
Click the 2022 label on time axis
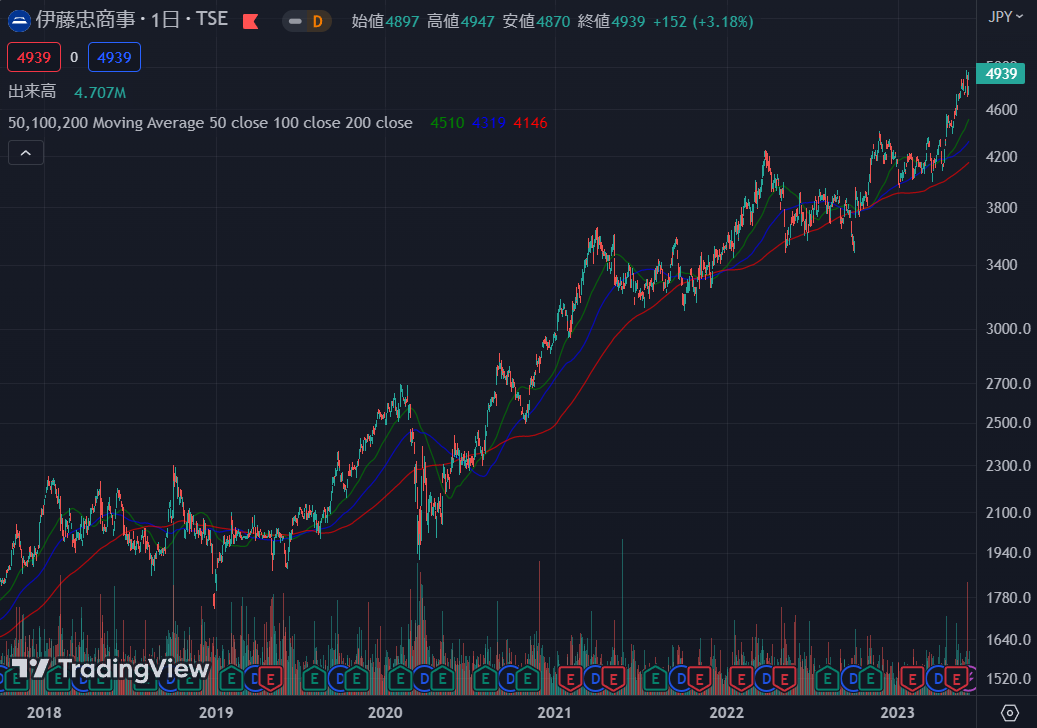tap(726, 713)
